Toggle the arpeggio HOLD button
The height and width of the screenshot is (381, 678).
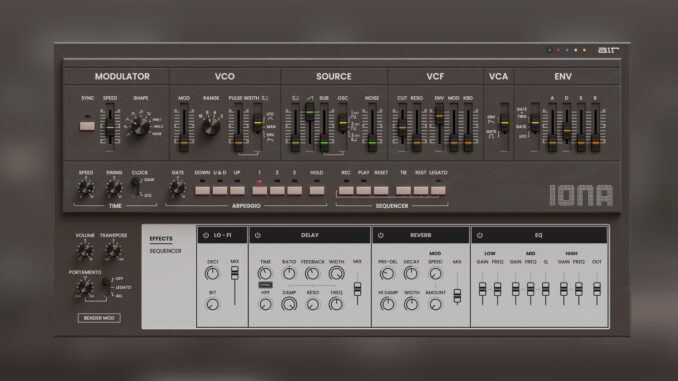317,190
